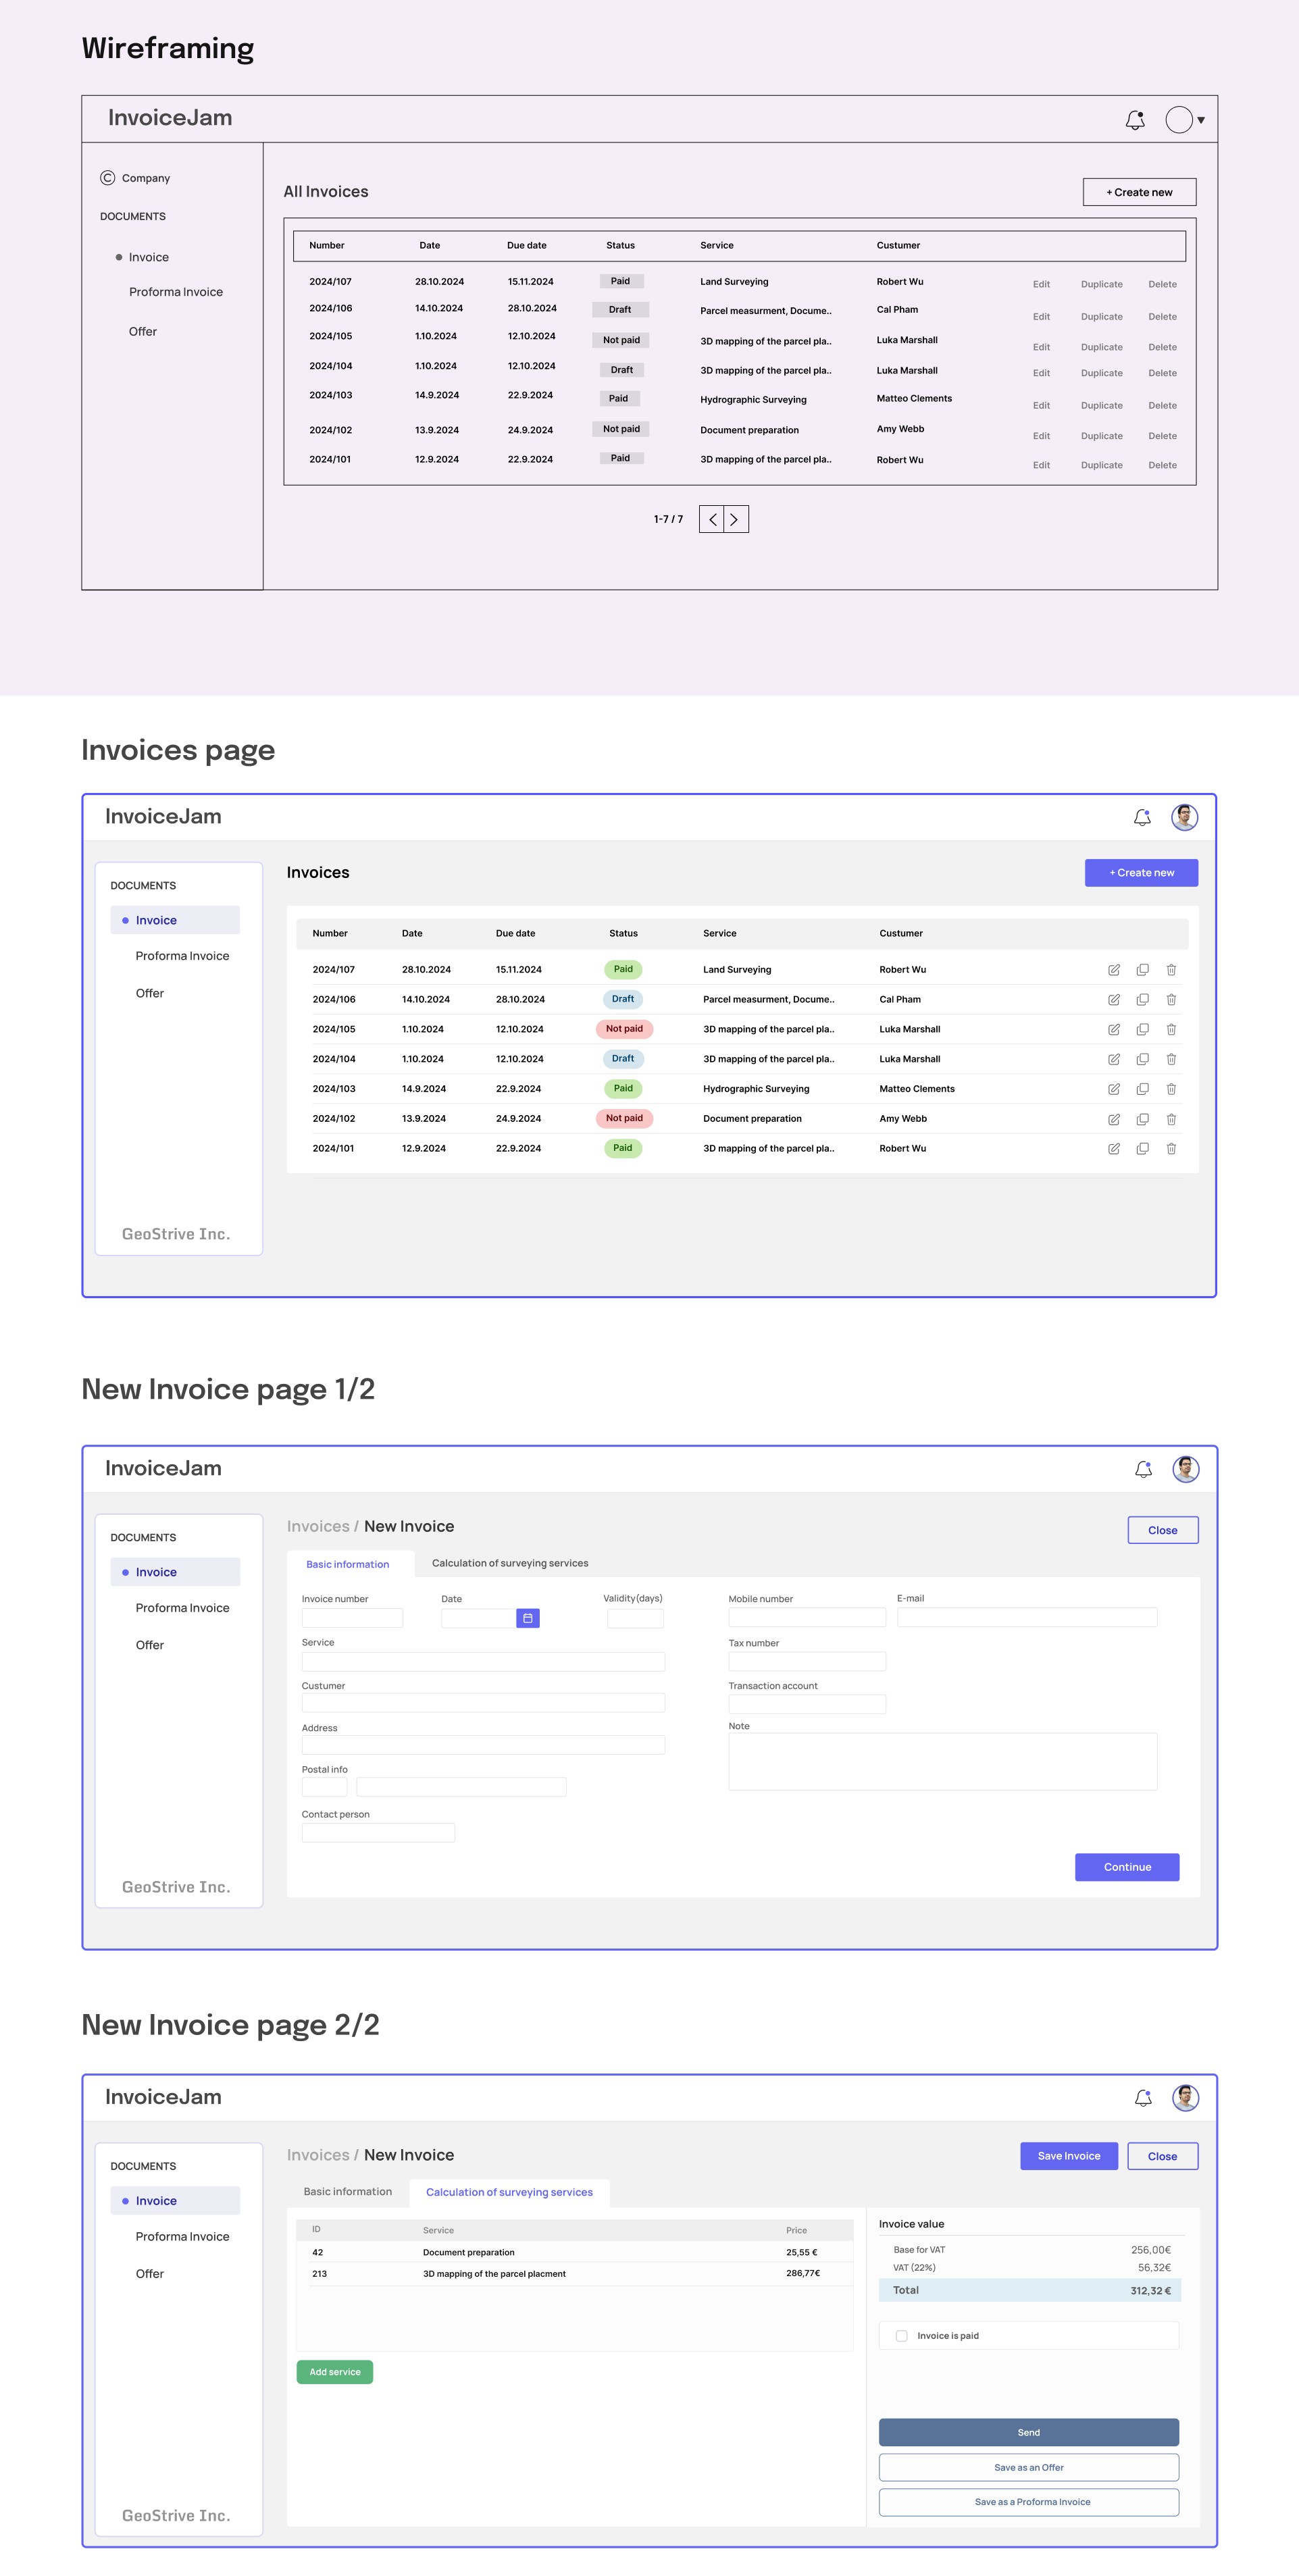The width and height of the screenshot is (1299, 2576).
Task: Click duplicate icon for invoice 2024/105
Action: (1142, 1029)
